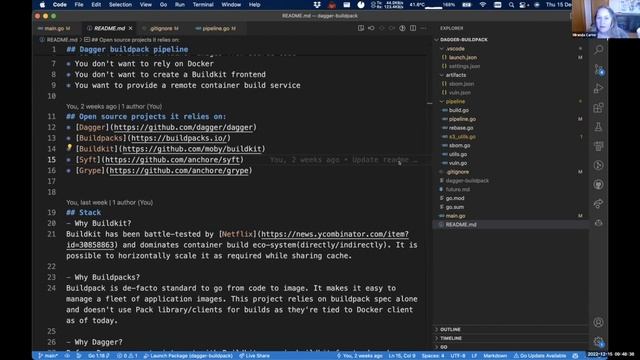Open the Apple menu
The height and width of the screenshot is (360, 640).
[x=42, y=5]
